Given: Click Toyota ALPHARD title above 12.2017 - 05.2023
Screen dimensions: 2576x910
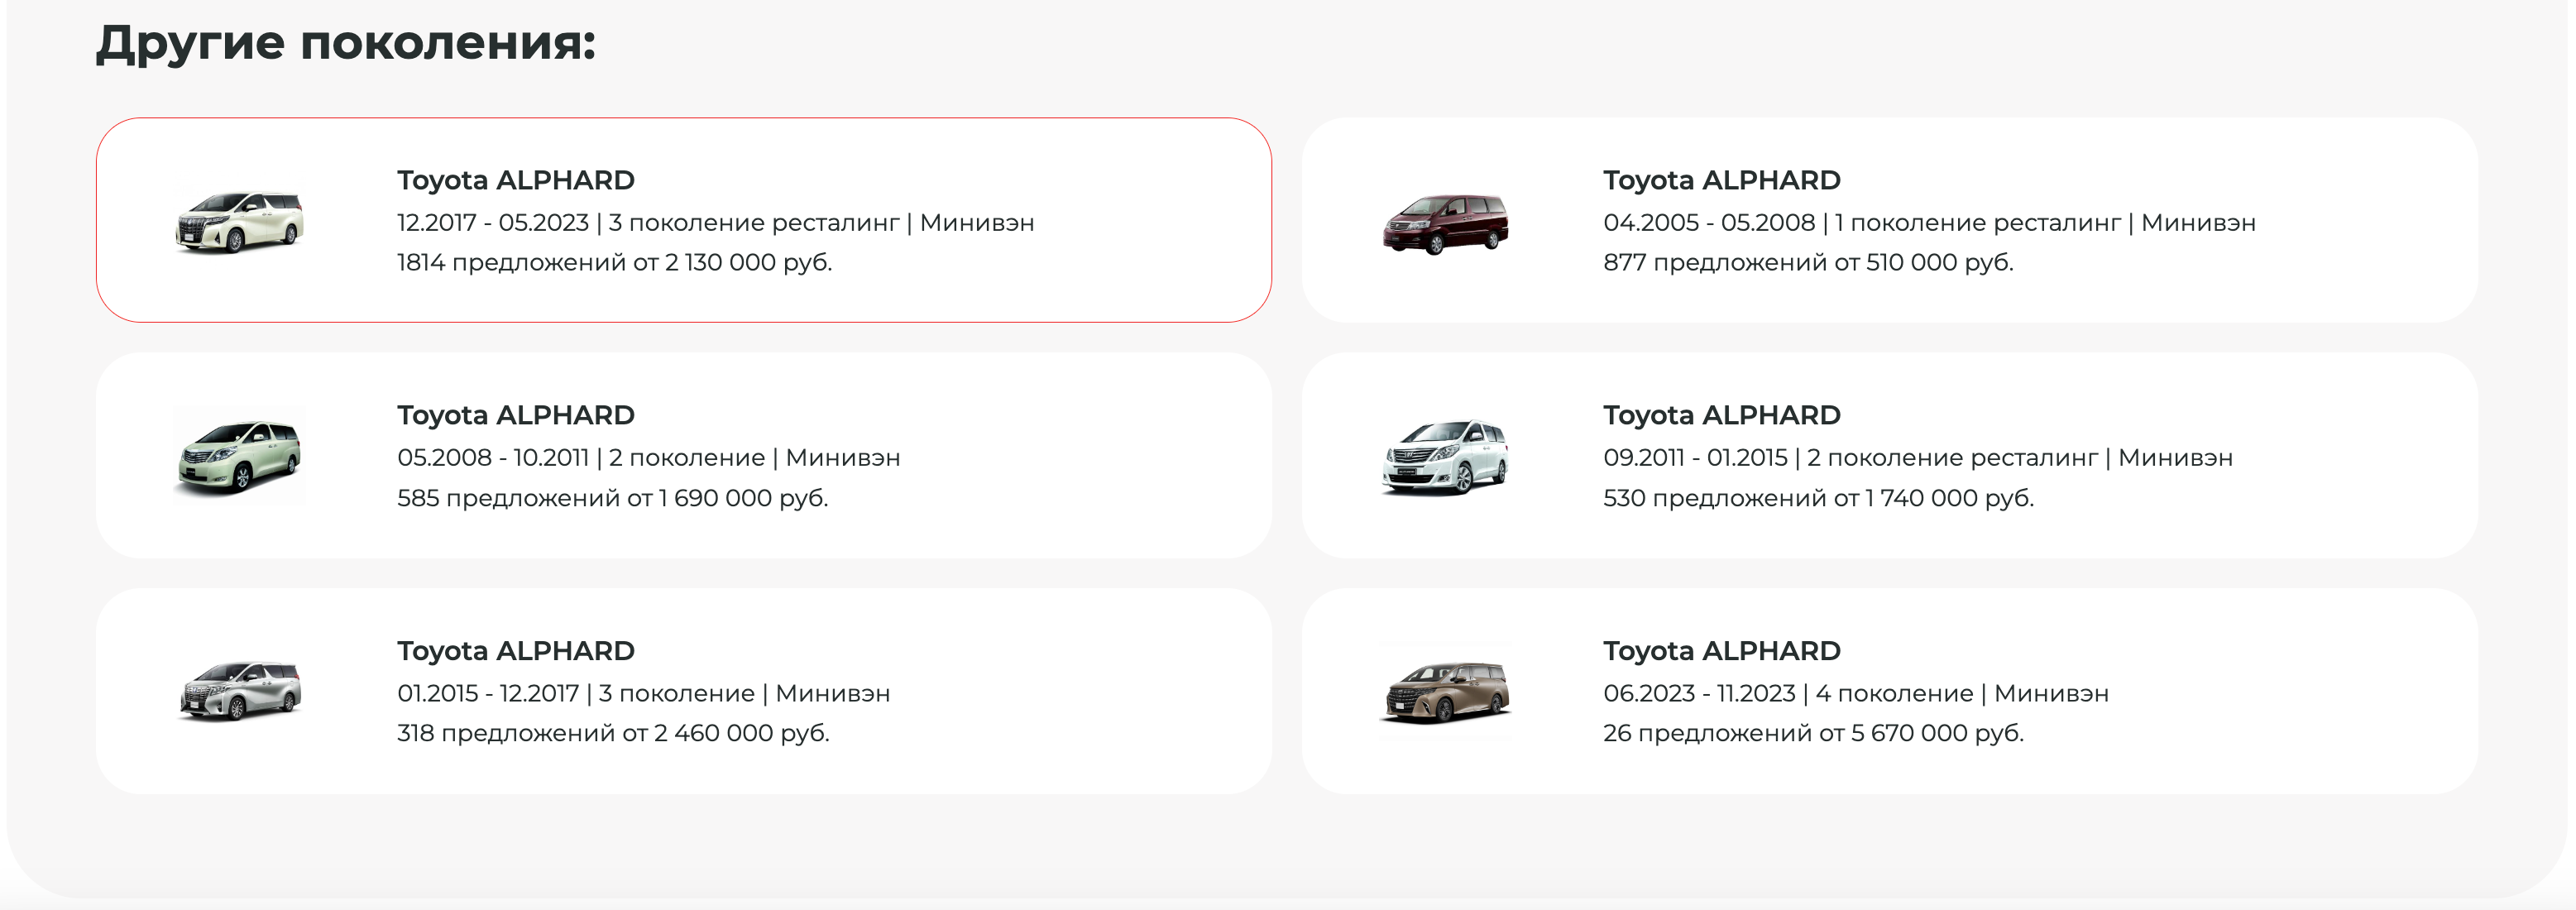Looking at the screenshot, I should [x=515, y=180].
